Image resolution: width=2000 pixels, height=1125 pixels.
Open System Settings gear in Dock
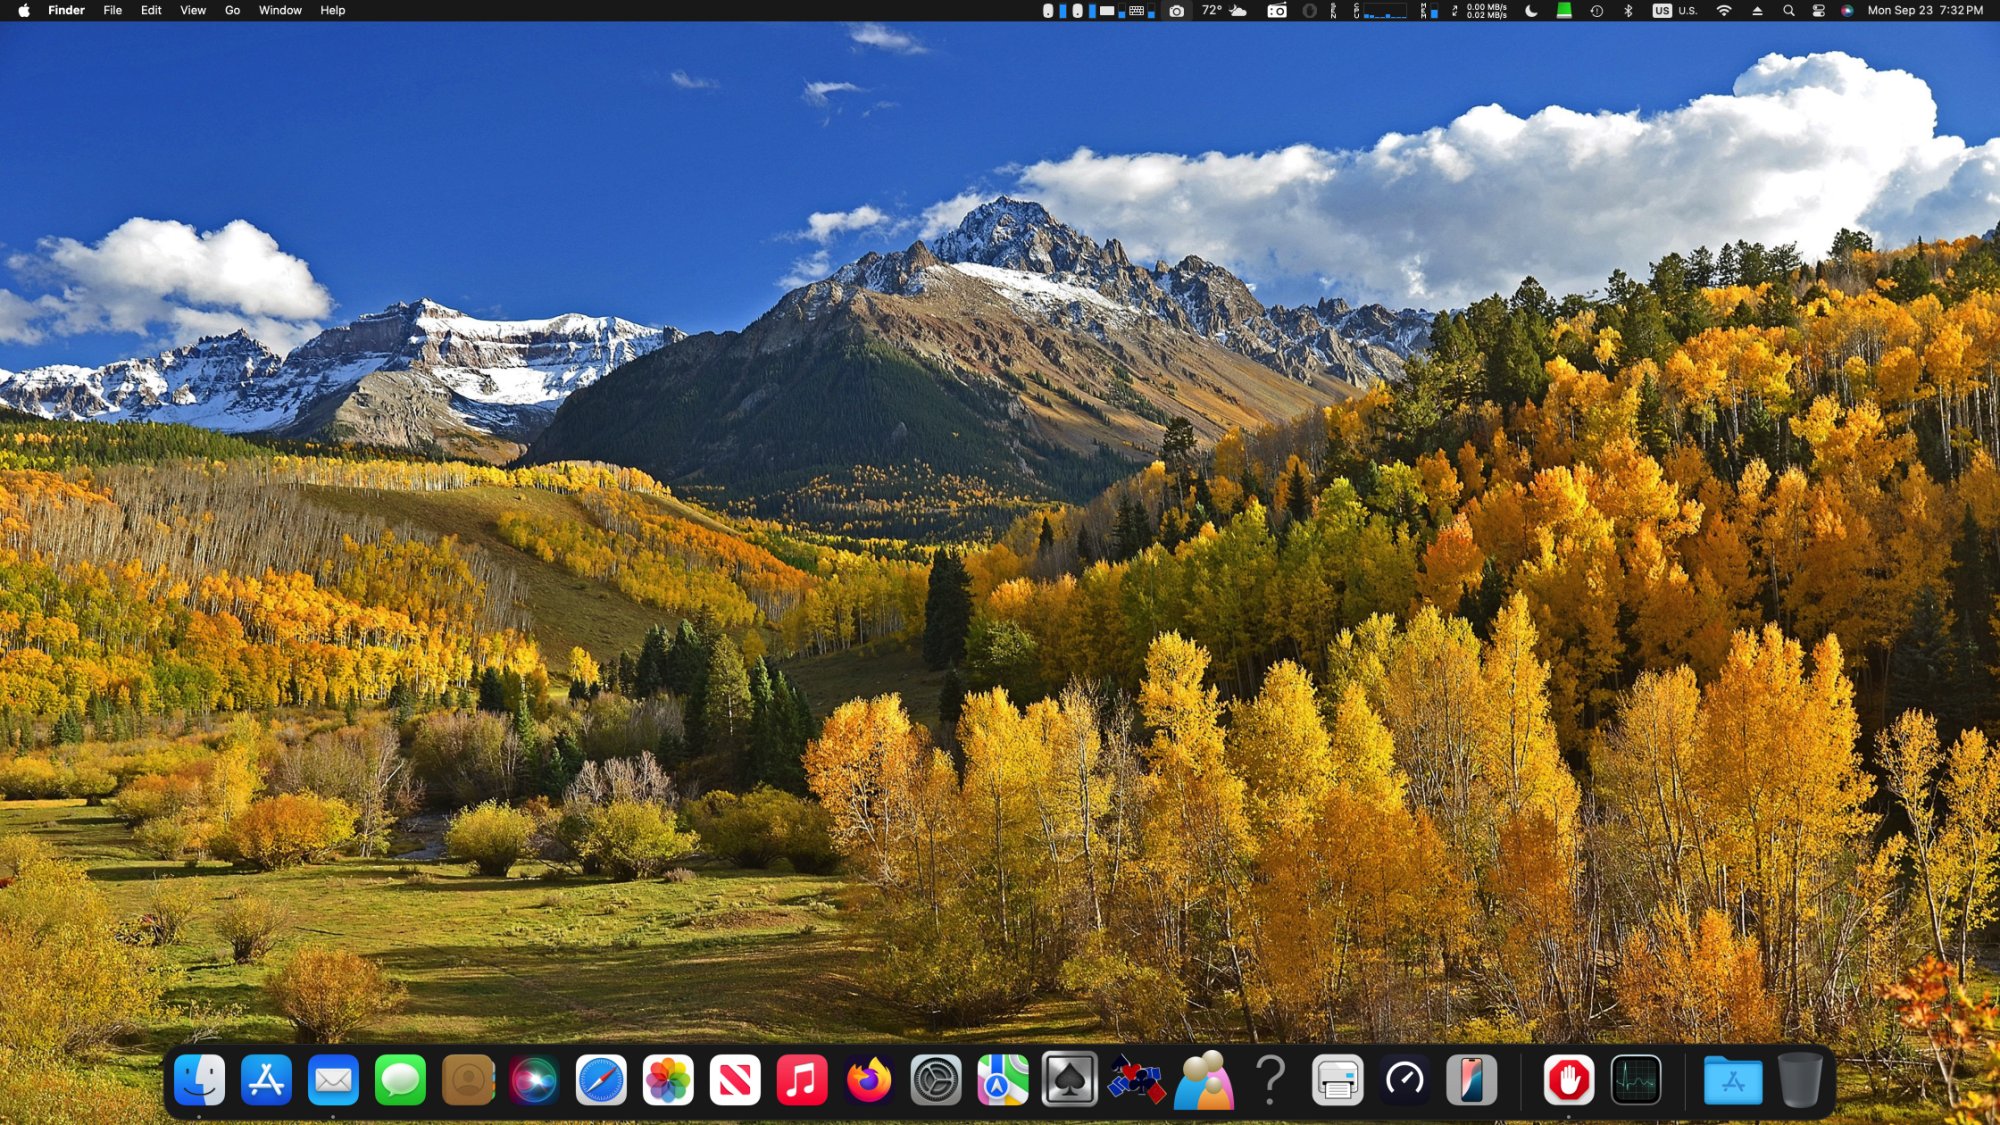pyautogui.click(x=936, y=1080)
